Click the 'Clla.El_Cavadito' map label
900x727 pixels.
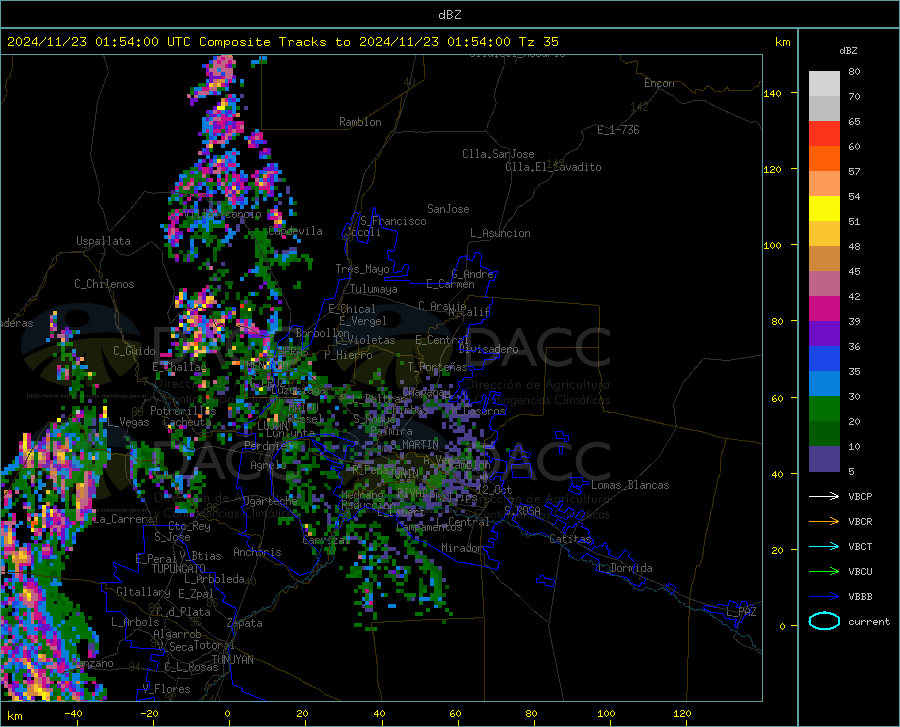coord(553,167)
